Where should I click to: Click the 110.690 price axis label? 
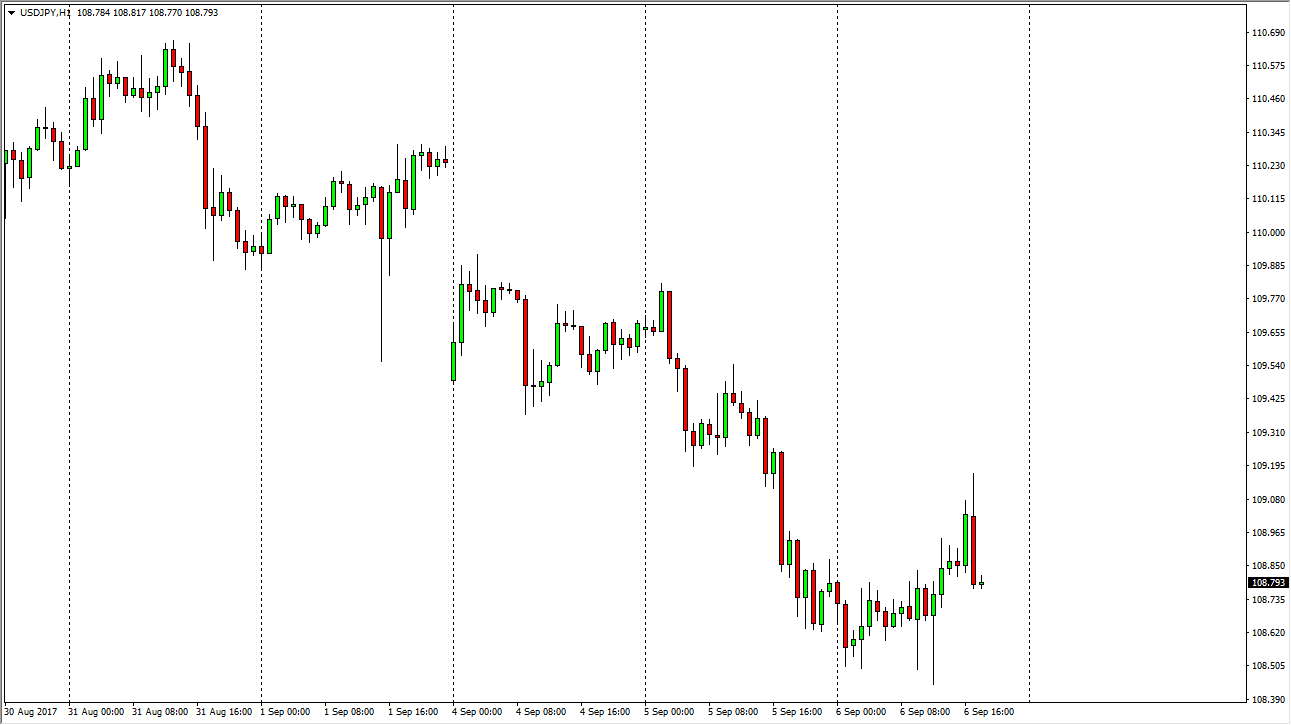[1267, 33]
